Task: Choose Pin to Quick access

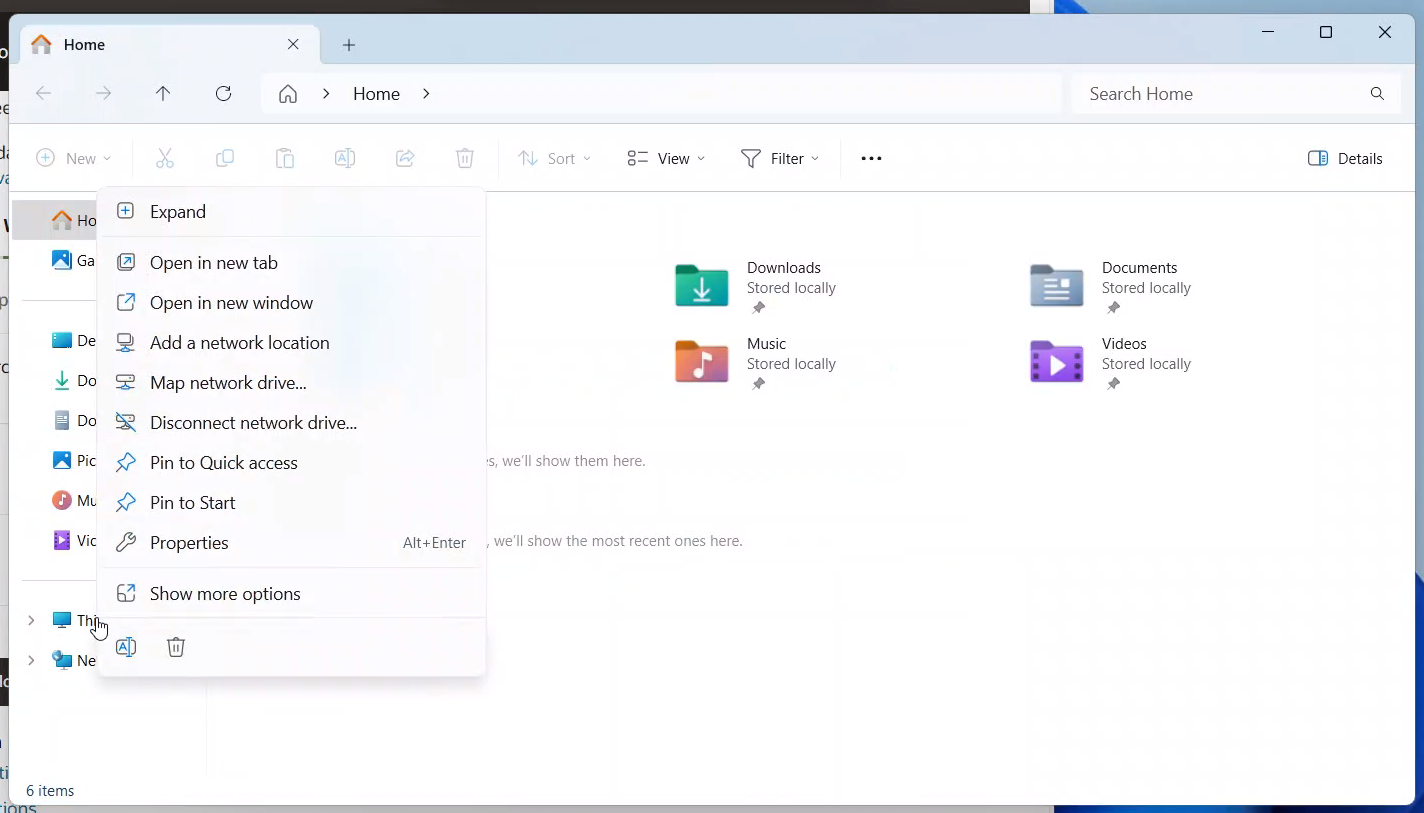Action: [x=291, y=462]
